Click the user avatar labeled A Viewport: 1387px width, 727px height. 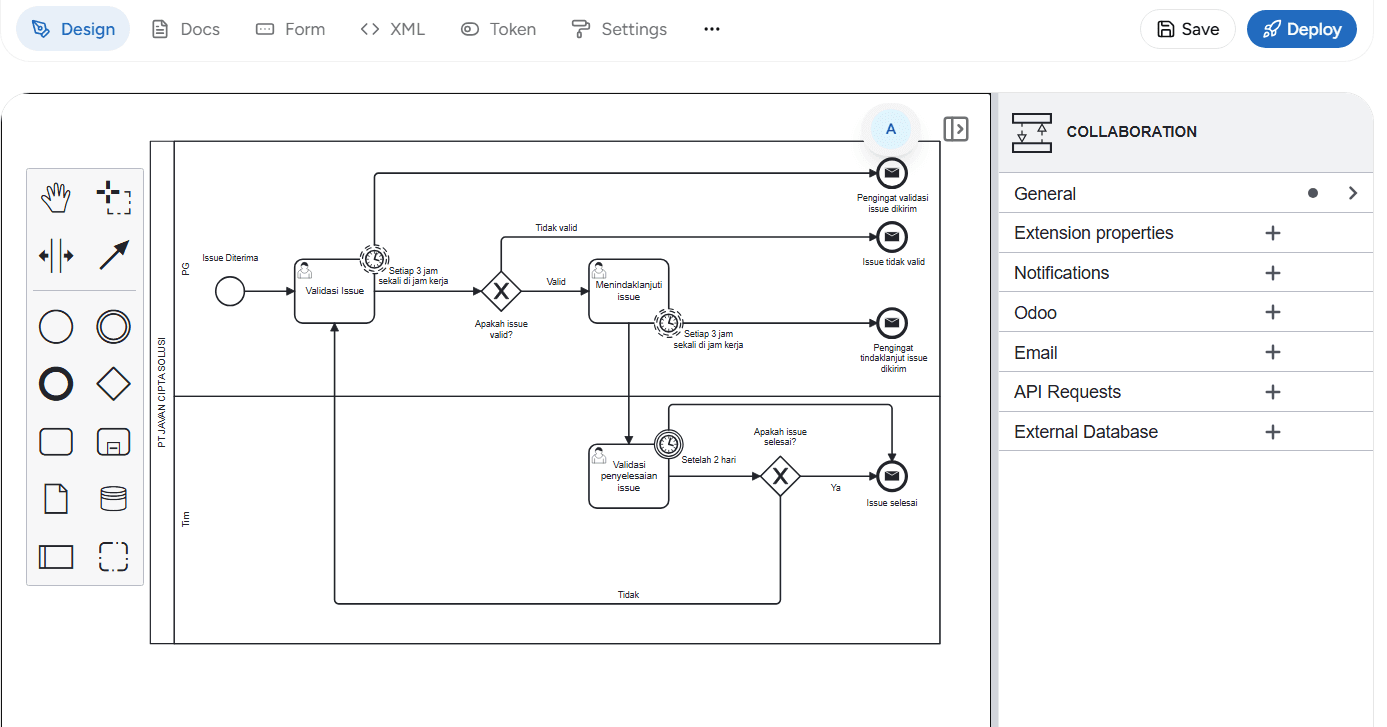point(891,129)
